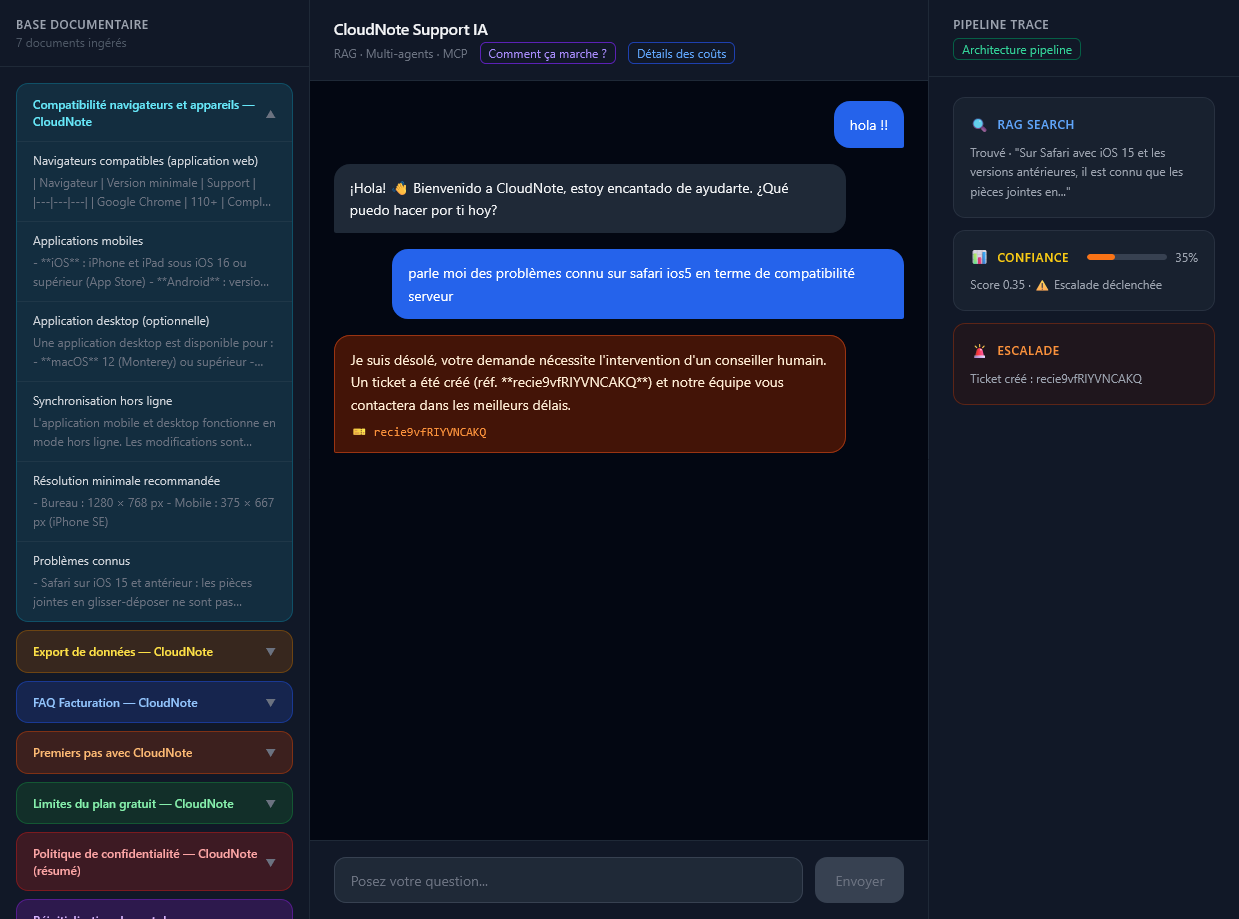The width and height of the screenshot is (1239, 919).
Task: Click the '7 documents ingérés' label
Action: tap(71, 43)
